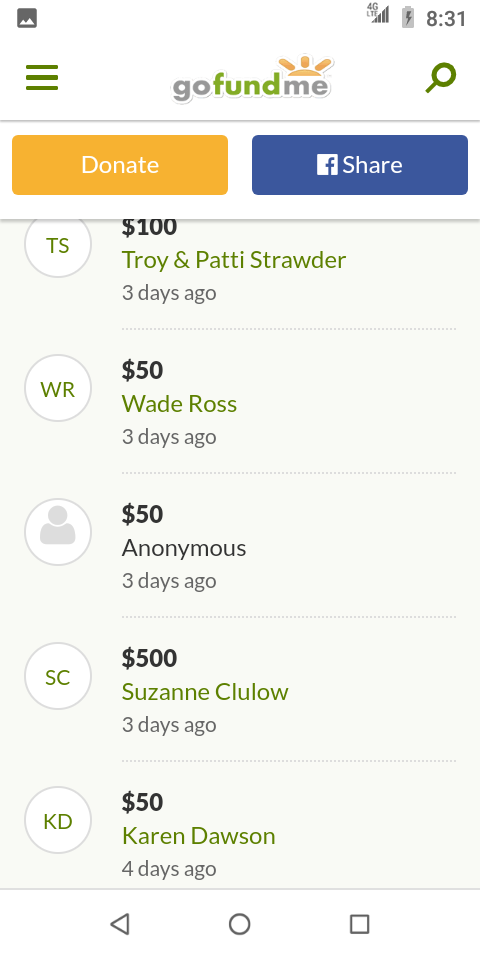
Task: Tap the $500 donation amount
Action: pos(149,658)
